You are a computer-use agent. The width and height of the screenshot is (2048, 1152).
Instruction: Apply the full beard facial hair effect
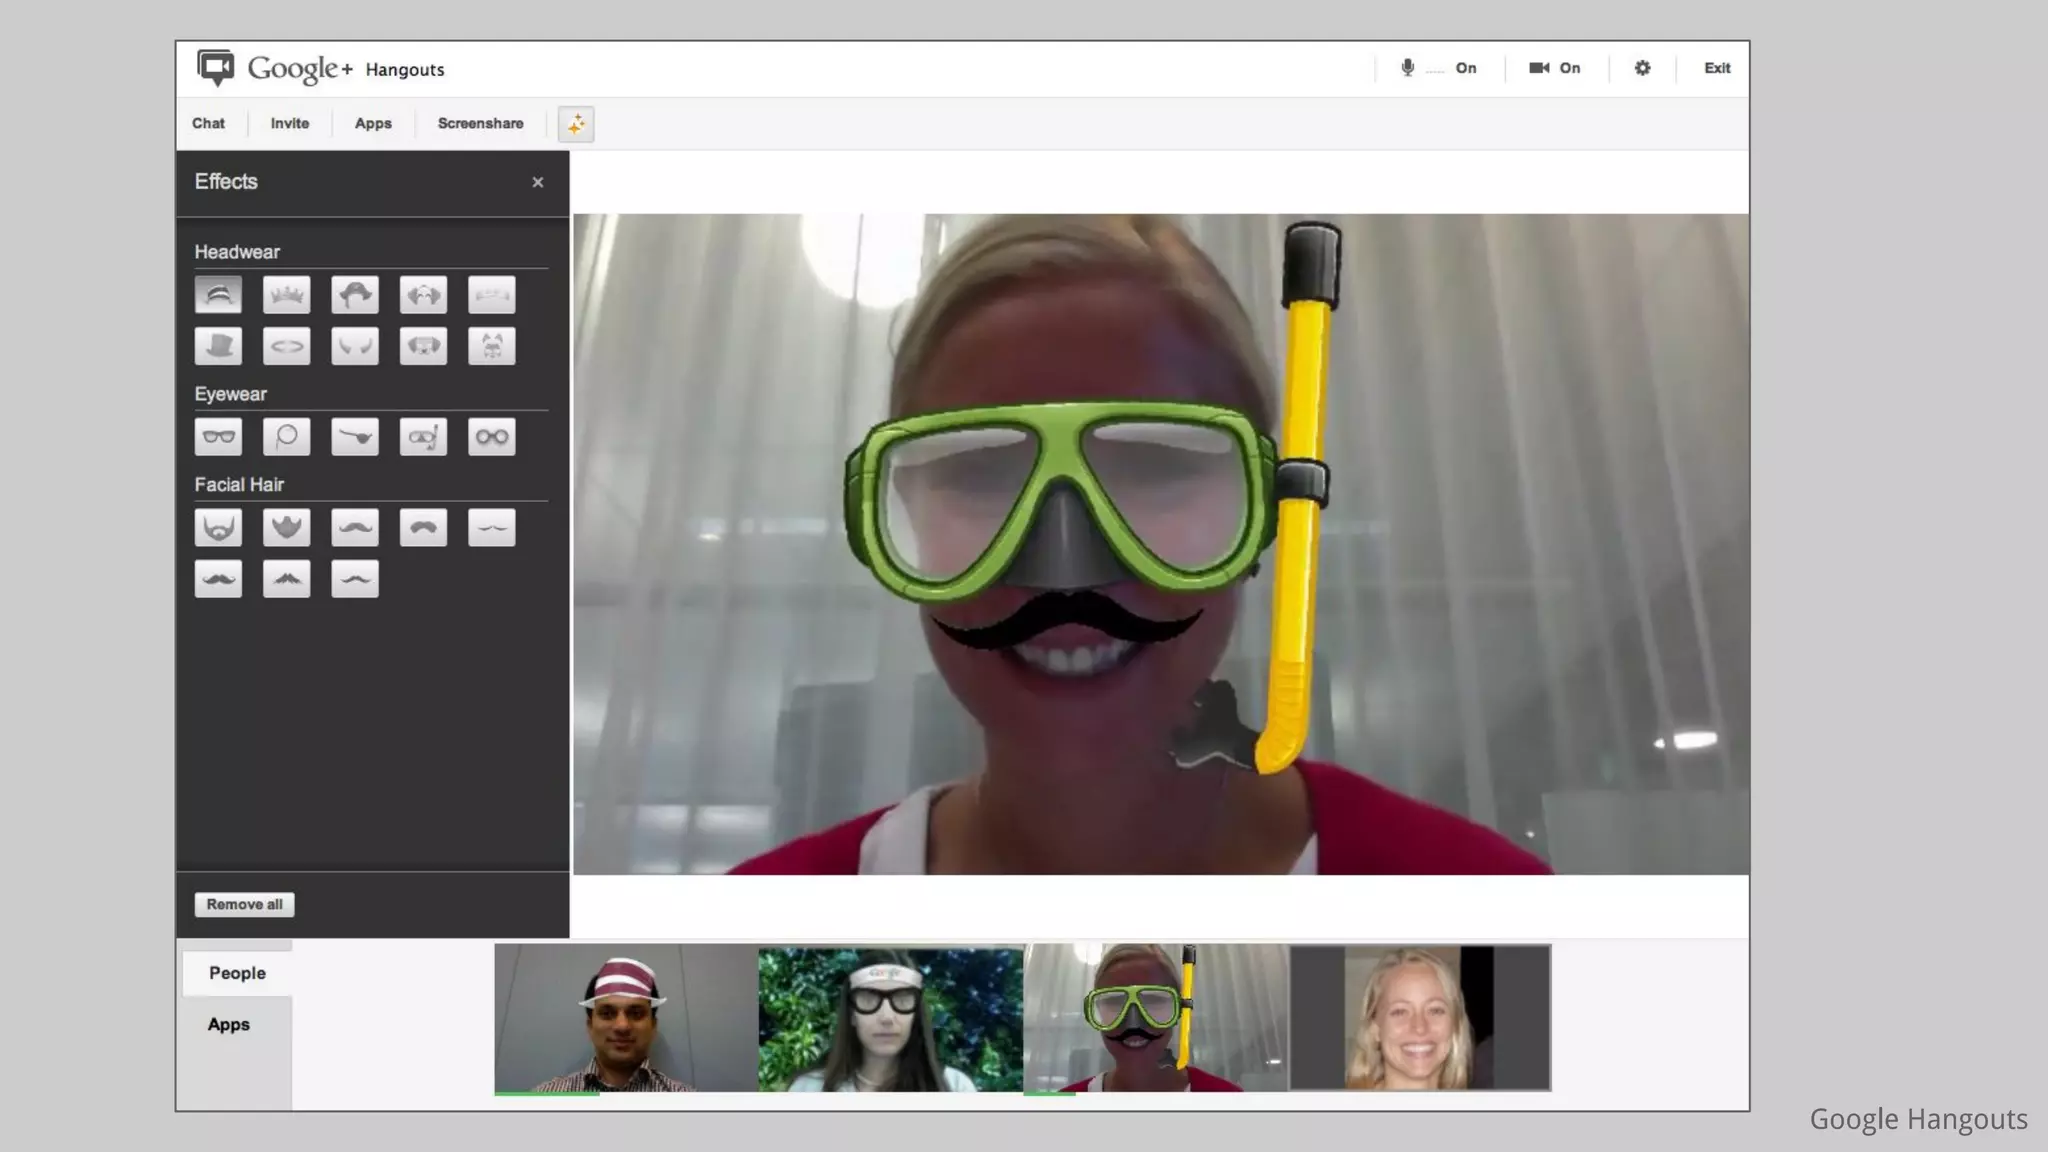click(x=218, y=527)
